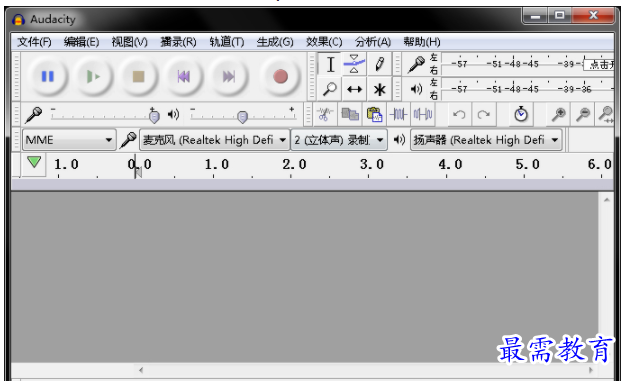Screen dimensions: 621x381
Task: Open the 视图(V) menu
Action: 130,42
